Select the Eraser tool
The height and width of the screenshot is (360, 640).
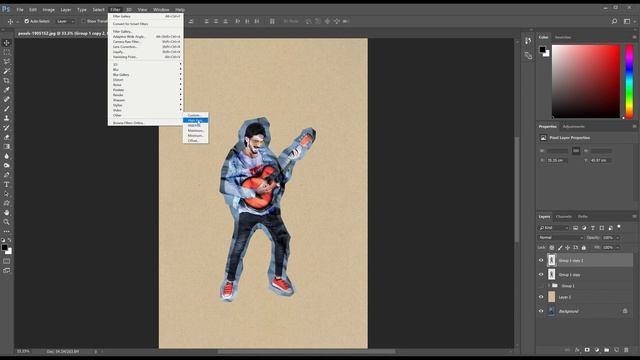coord(7,137)
